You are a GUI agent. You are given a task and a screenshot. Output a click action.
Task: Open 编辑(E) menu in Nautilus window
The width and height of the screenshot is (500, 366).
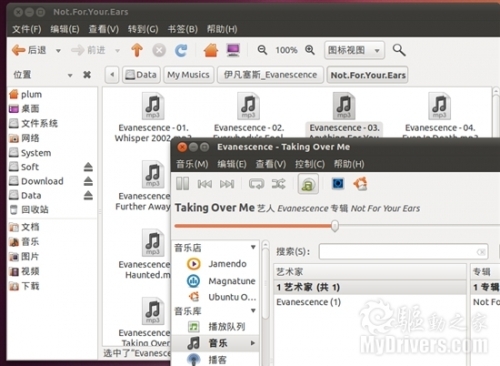[65, 29]
